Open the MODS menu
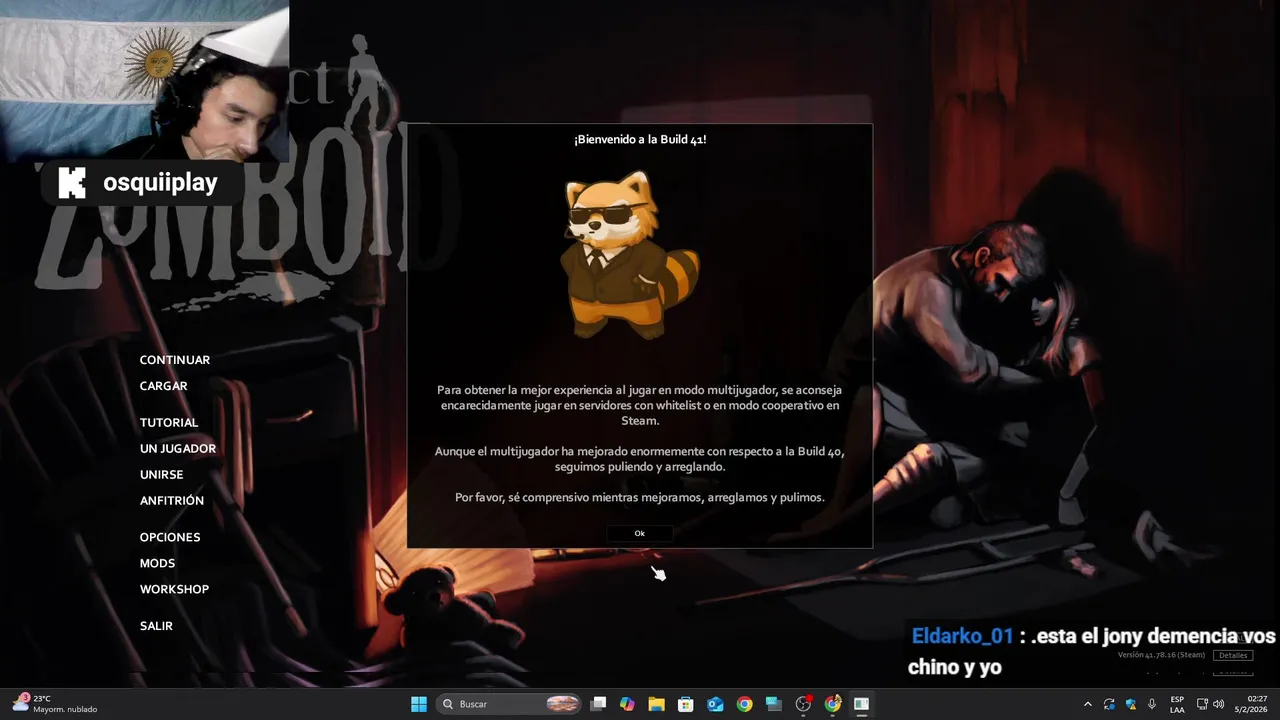1280x720 pixels. click(x=158, y=563)
